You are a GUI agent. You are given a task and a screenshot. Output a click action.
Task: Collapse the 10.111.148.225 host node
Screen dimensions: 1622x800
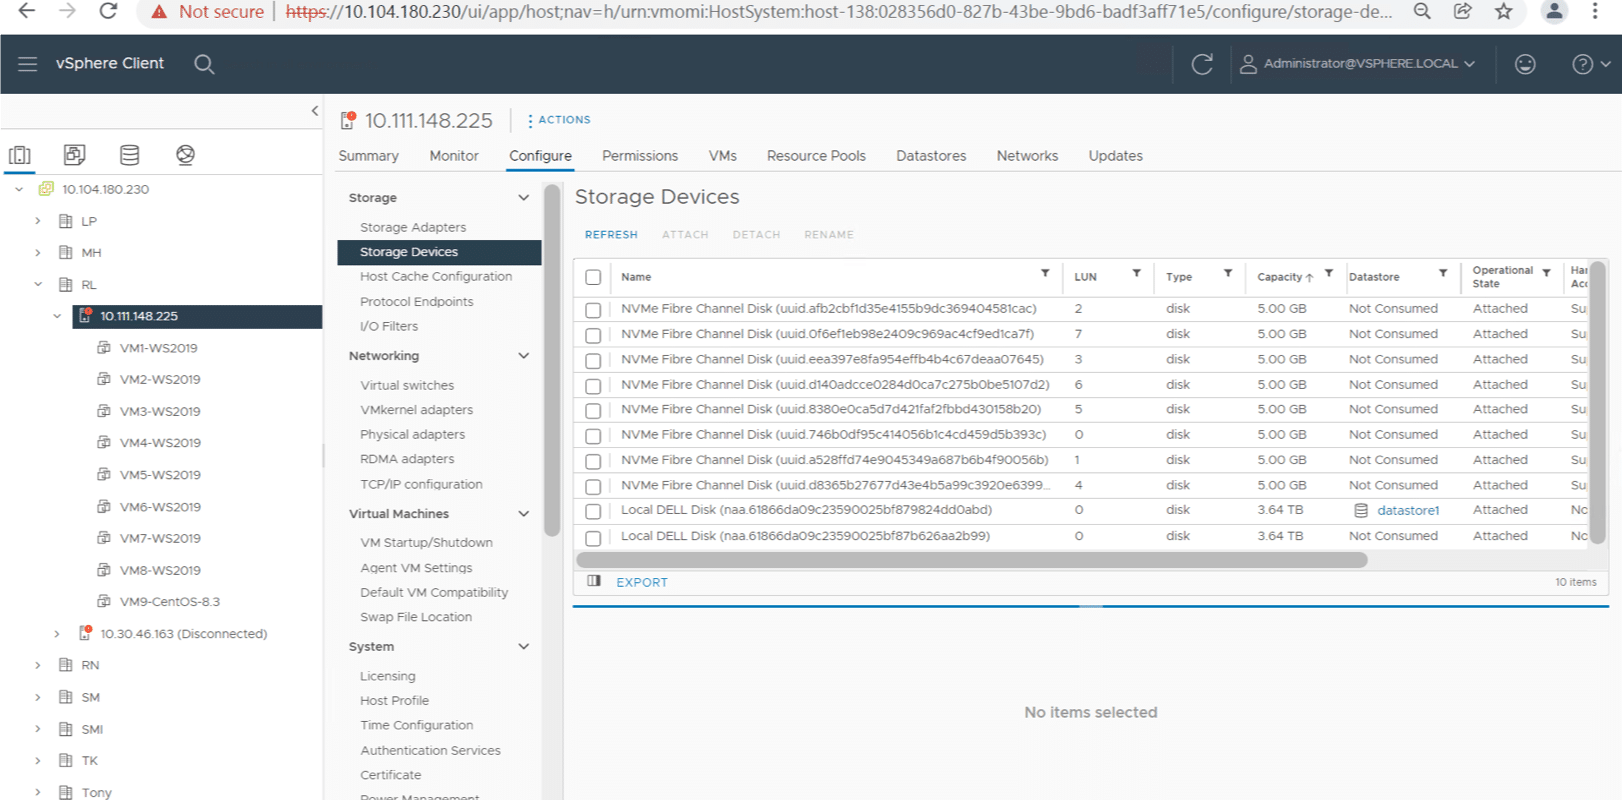pos(57,316)
